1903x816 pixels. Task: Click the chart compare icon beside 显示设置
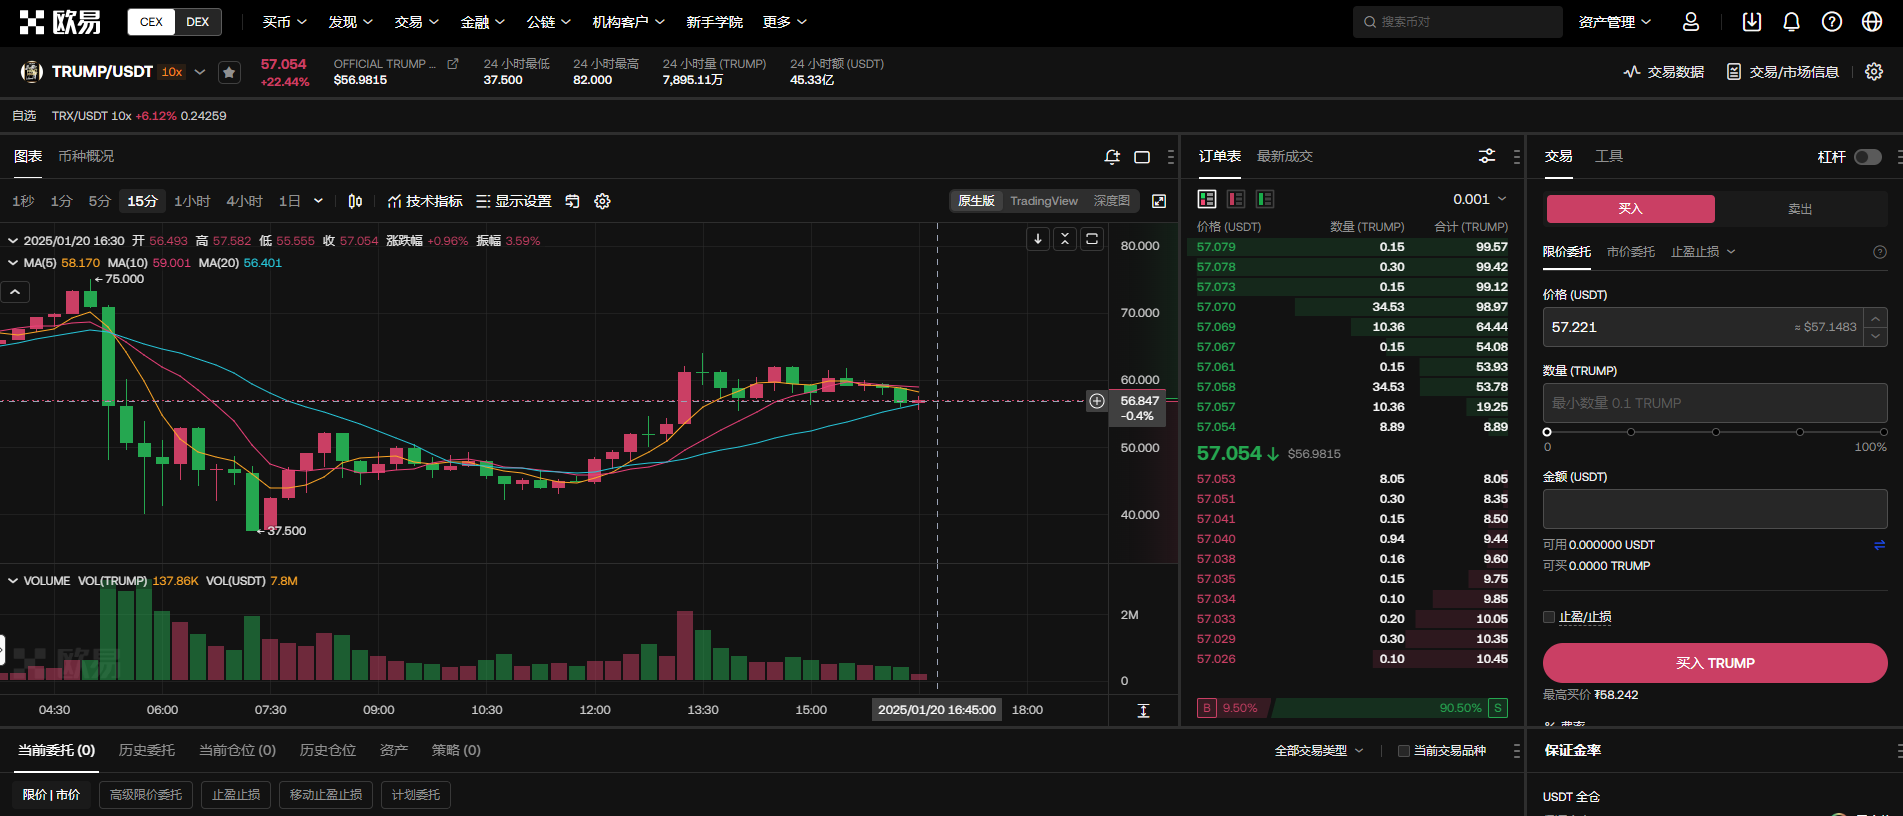(x=572, y=201)
